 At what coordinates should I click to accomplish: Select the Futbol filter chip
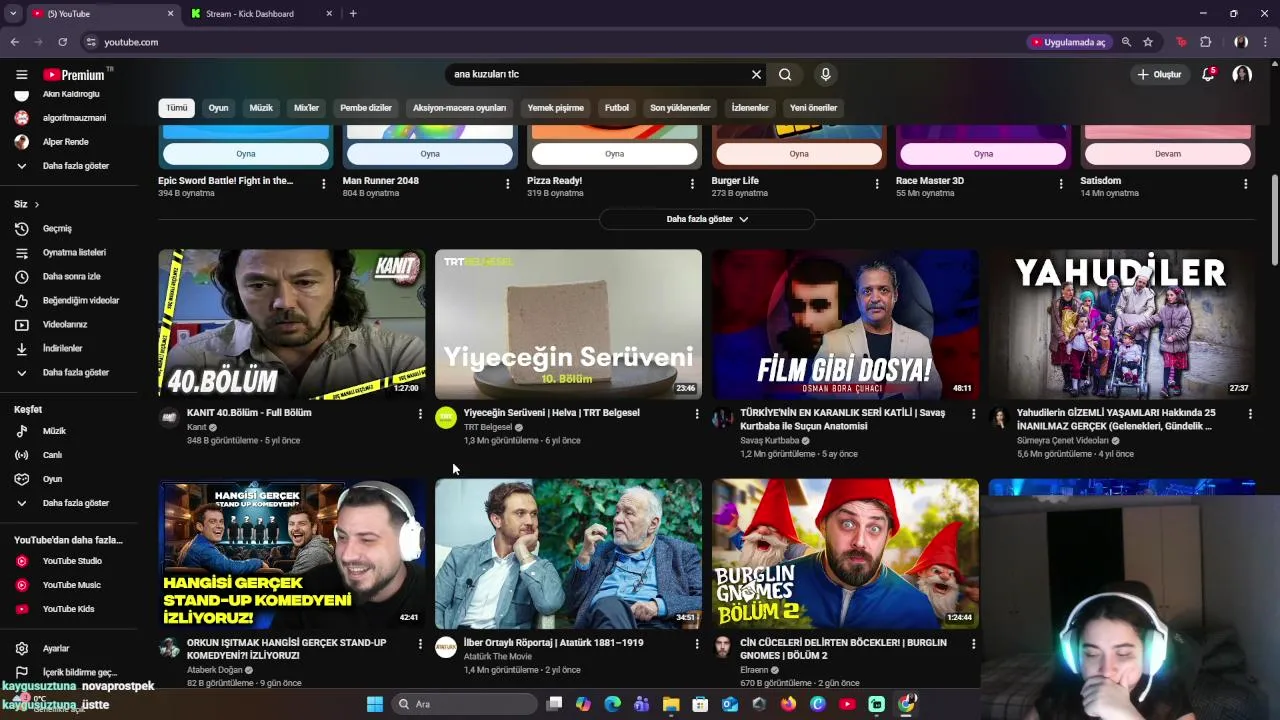coord(617,108)
